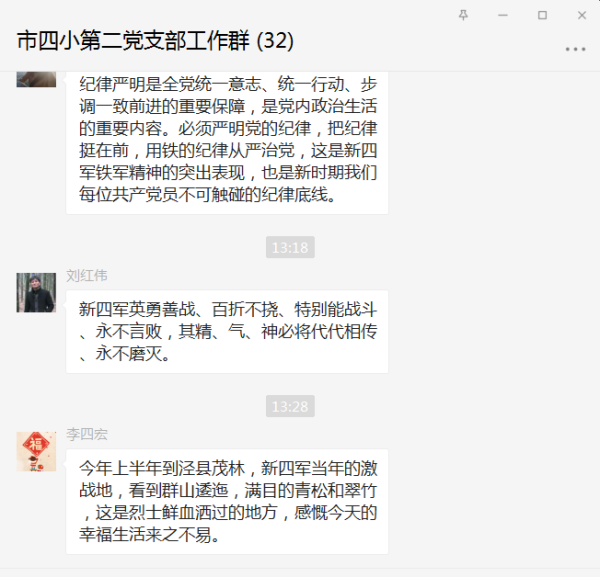Close the chat window
The height and width of the screenshot is (577, 600).
[582, 15]
